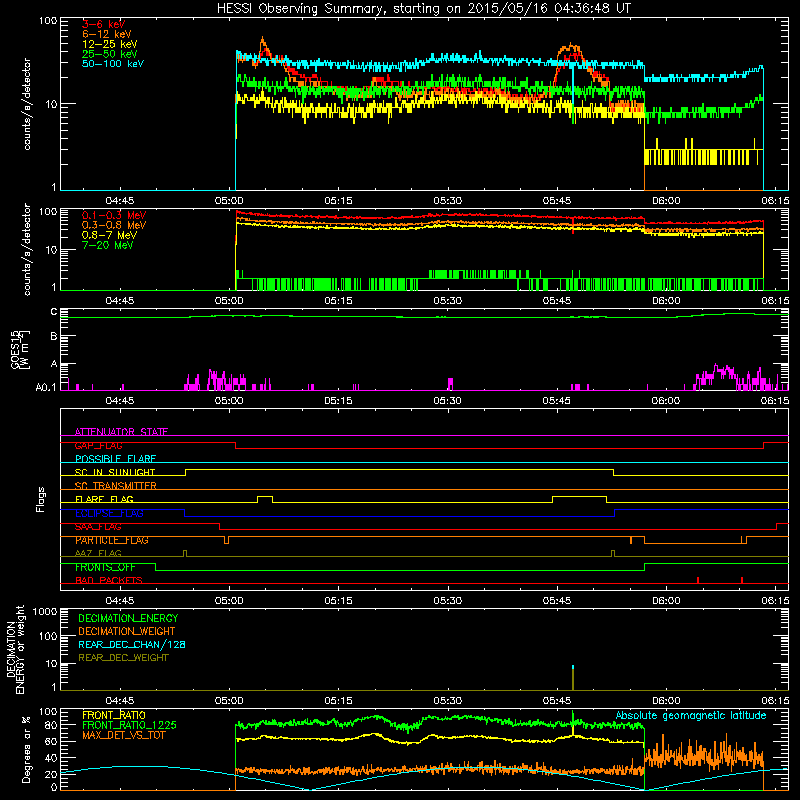Pick the PARTICLE_FLAG label
Image resolution: width=800 pixels, height=800 pixels.
(x=112, y=540)
